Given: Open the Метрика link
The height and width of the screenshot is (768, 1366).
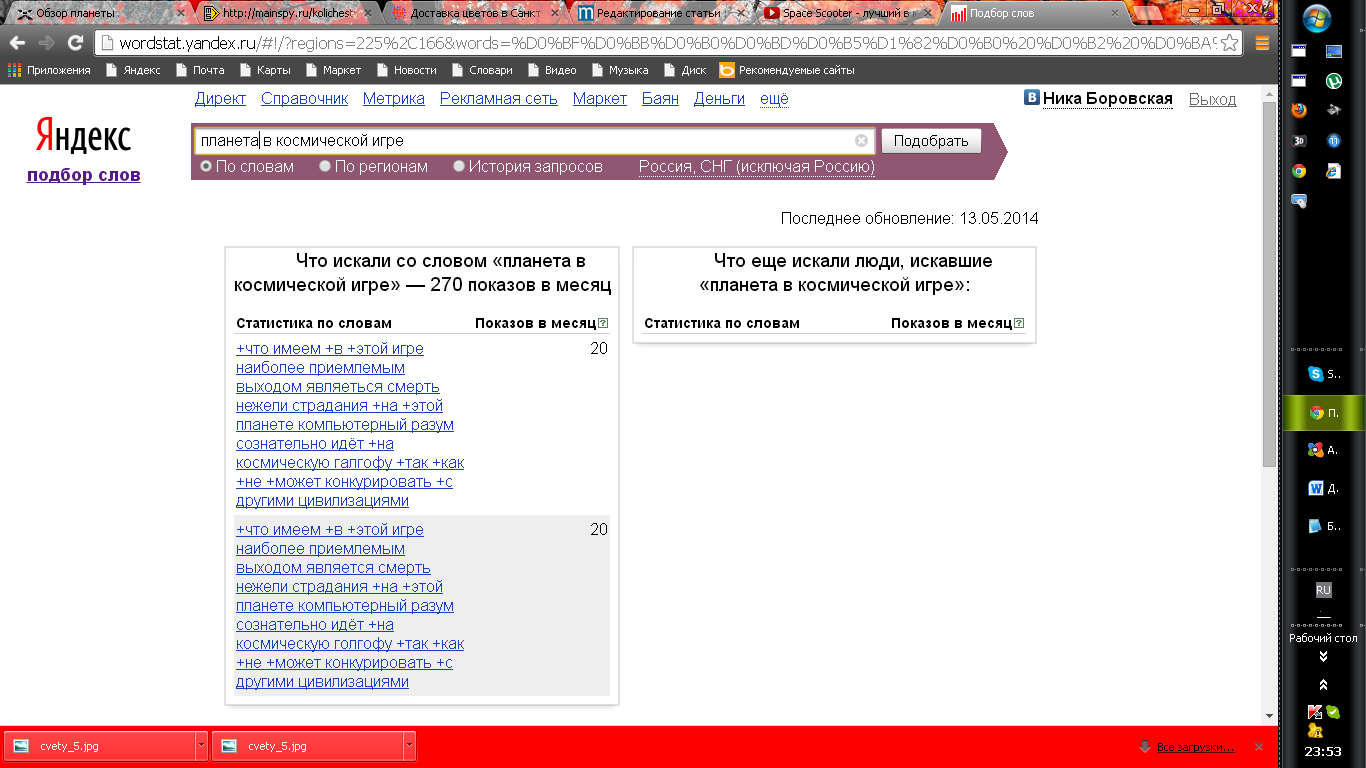Looking at the screenshot, I should coord(394,98).
